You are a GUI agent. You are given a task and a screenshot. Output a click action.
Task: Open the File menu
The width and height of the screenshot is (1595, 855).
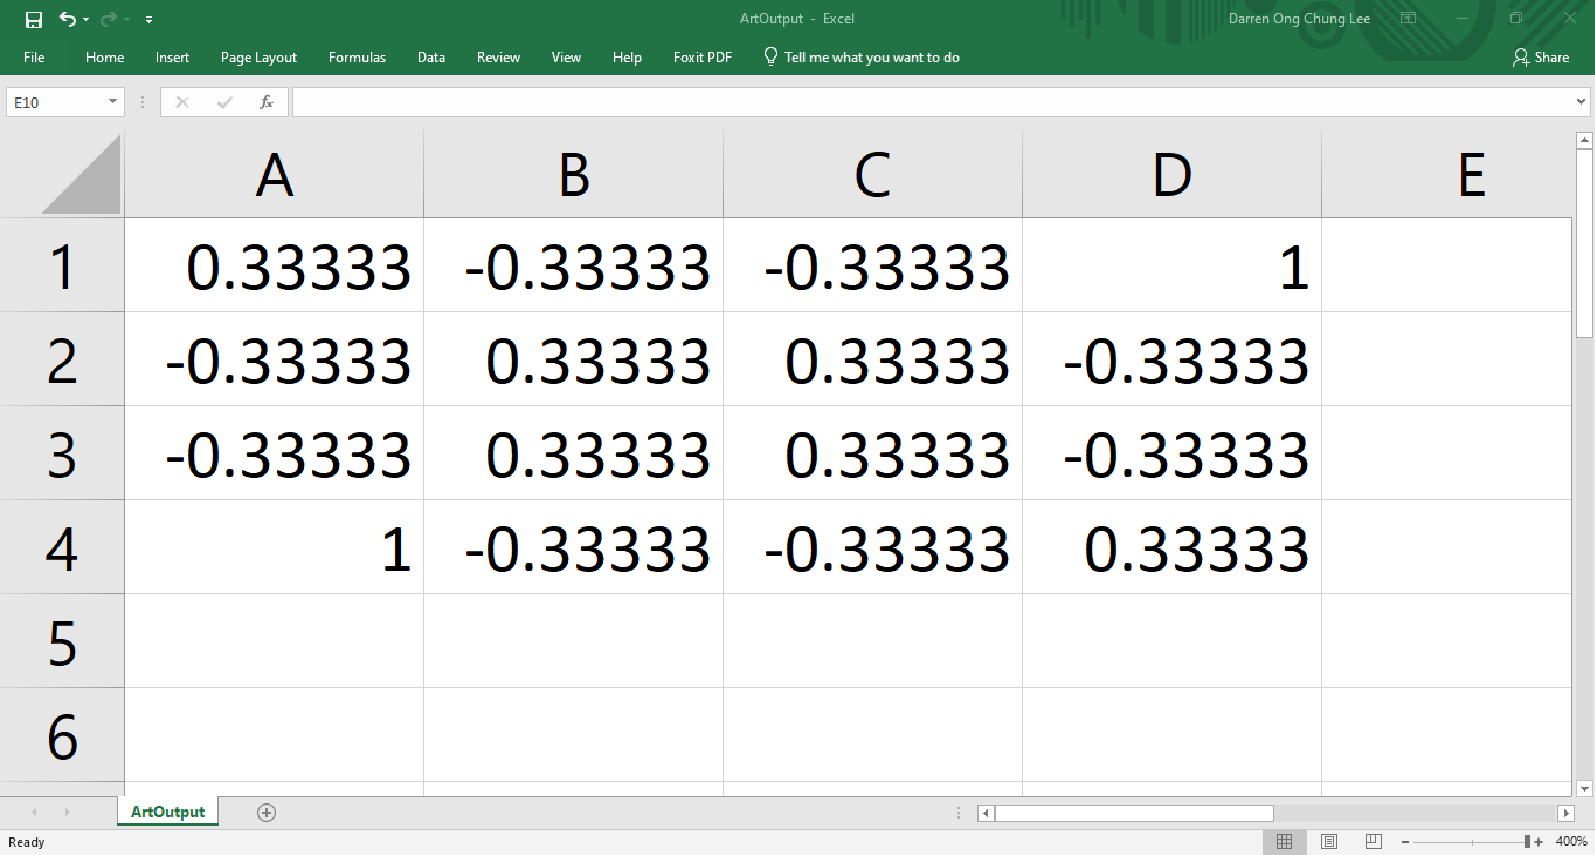tap(34, 57)
